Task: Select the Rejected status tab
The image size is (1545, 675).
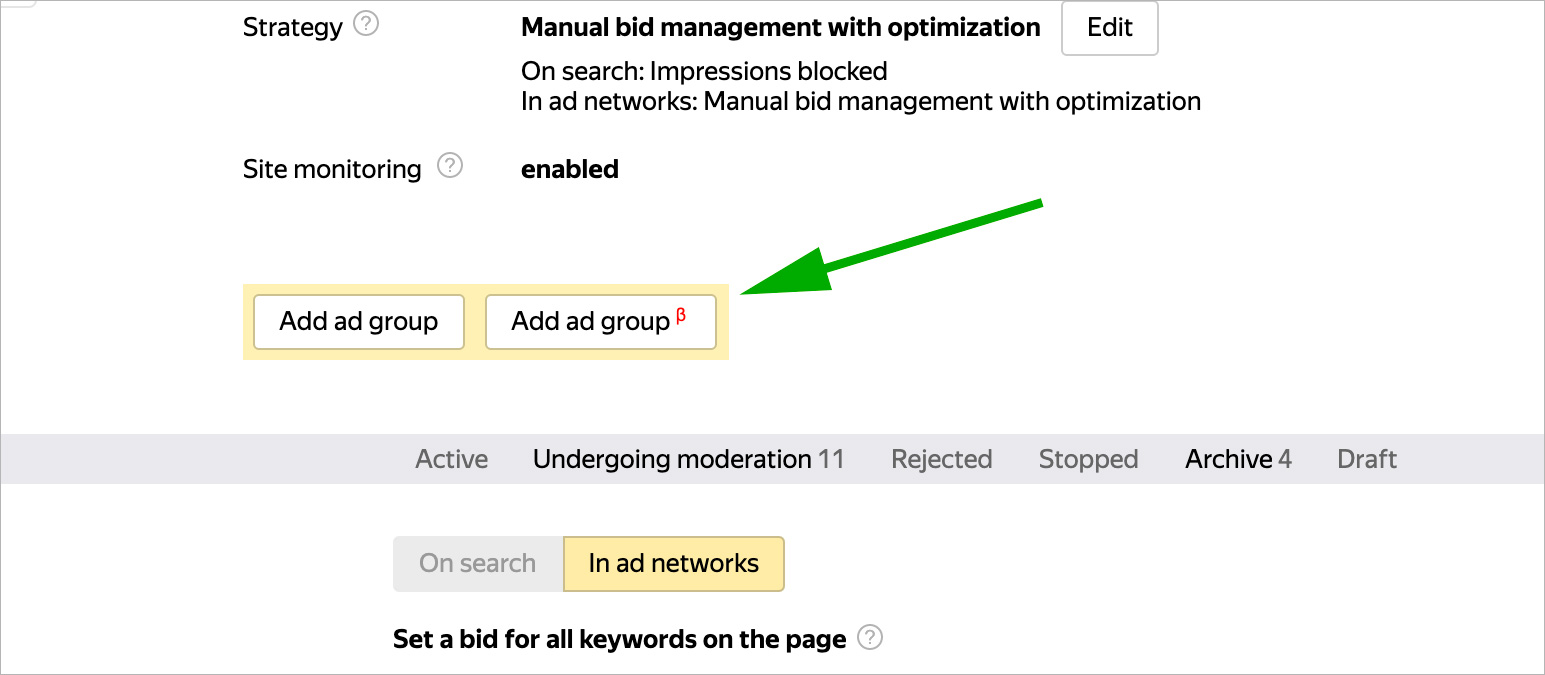Action: 941,459
